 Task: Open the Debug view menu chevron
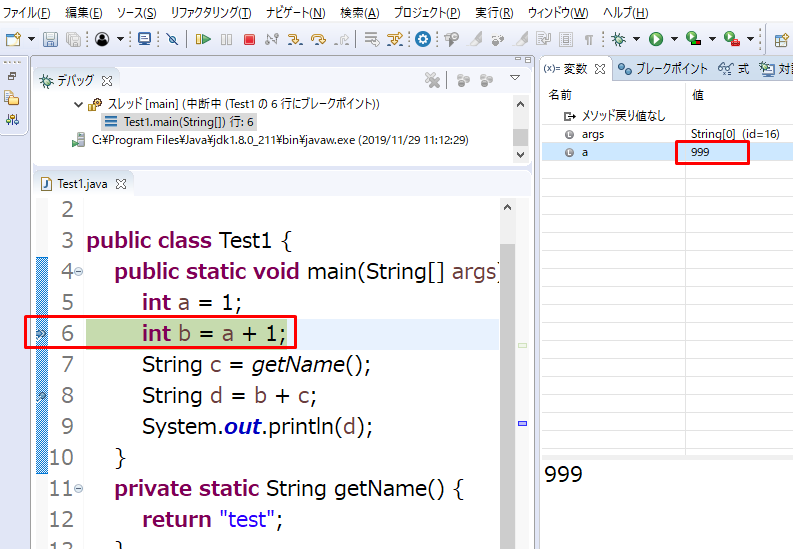pyautogui.click(x=515, y=79)
